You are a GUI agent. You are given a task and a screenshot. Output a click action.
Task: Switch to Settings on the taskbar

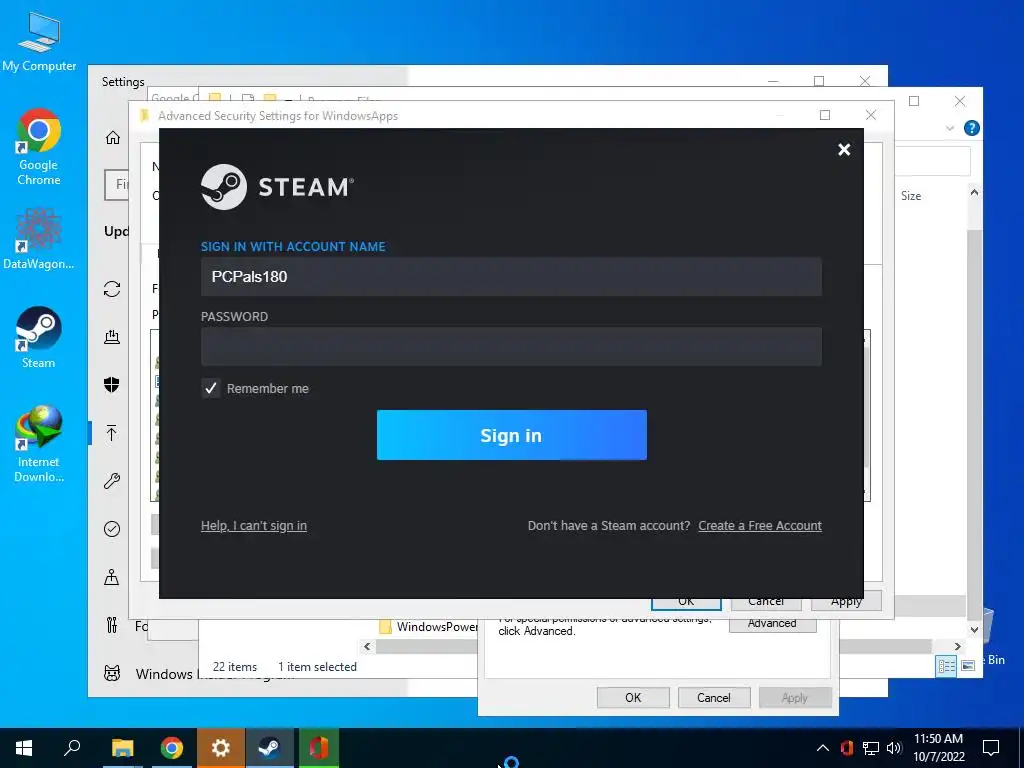pos(220,748)
